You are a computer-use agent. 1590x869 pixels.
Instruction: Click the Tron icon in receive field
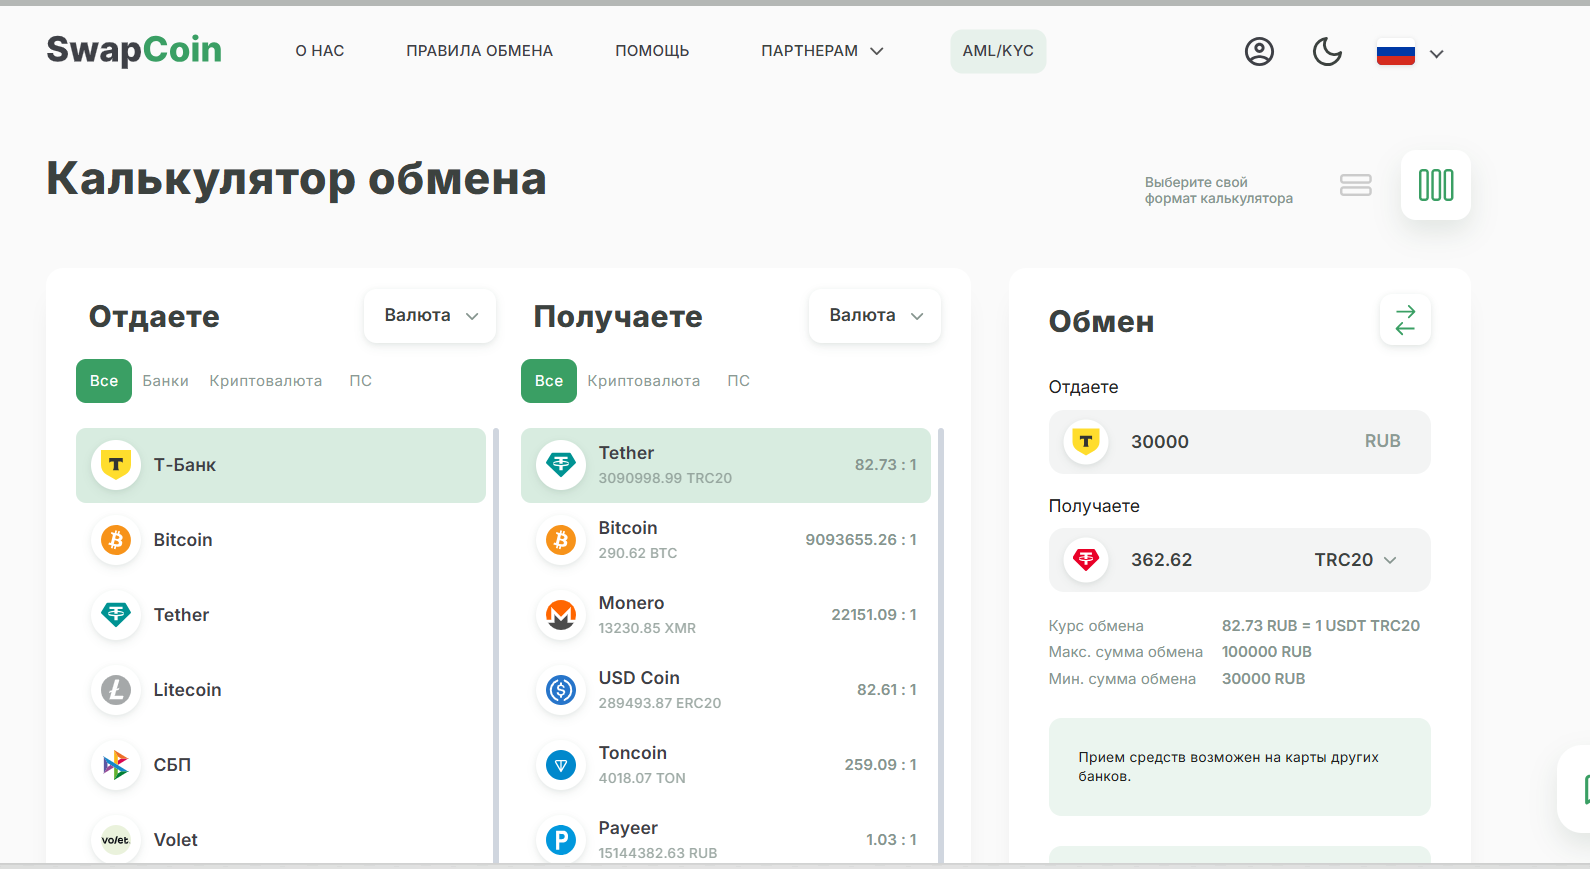tap(1086, 559)
